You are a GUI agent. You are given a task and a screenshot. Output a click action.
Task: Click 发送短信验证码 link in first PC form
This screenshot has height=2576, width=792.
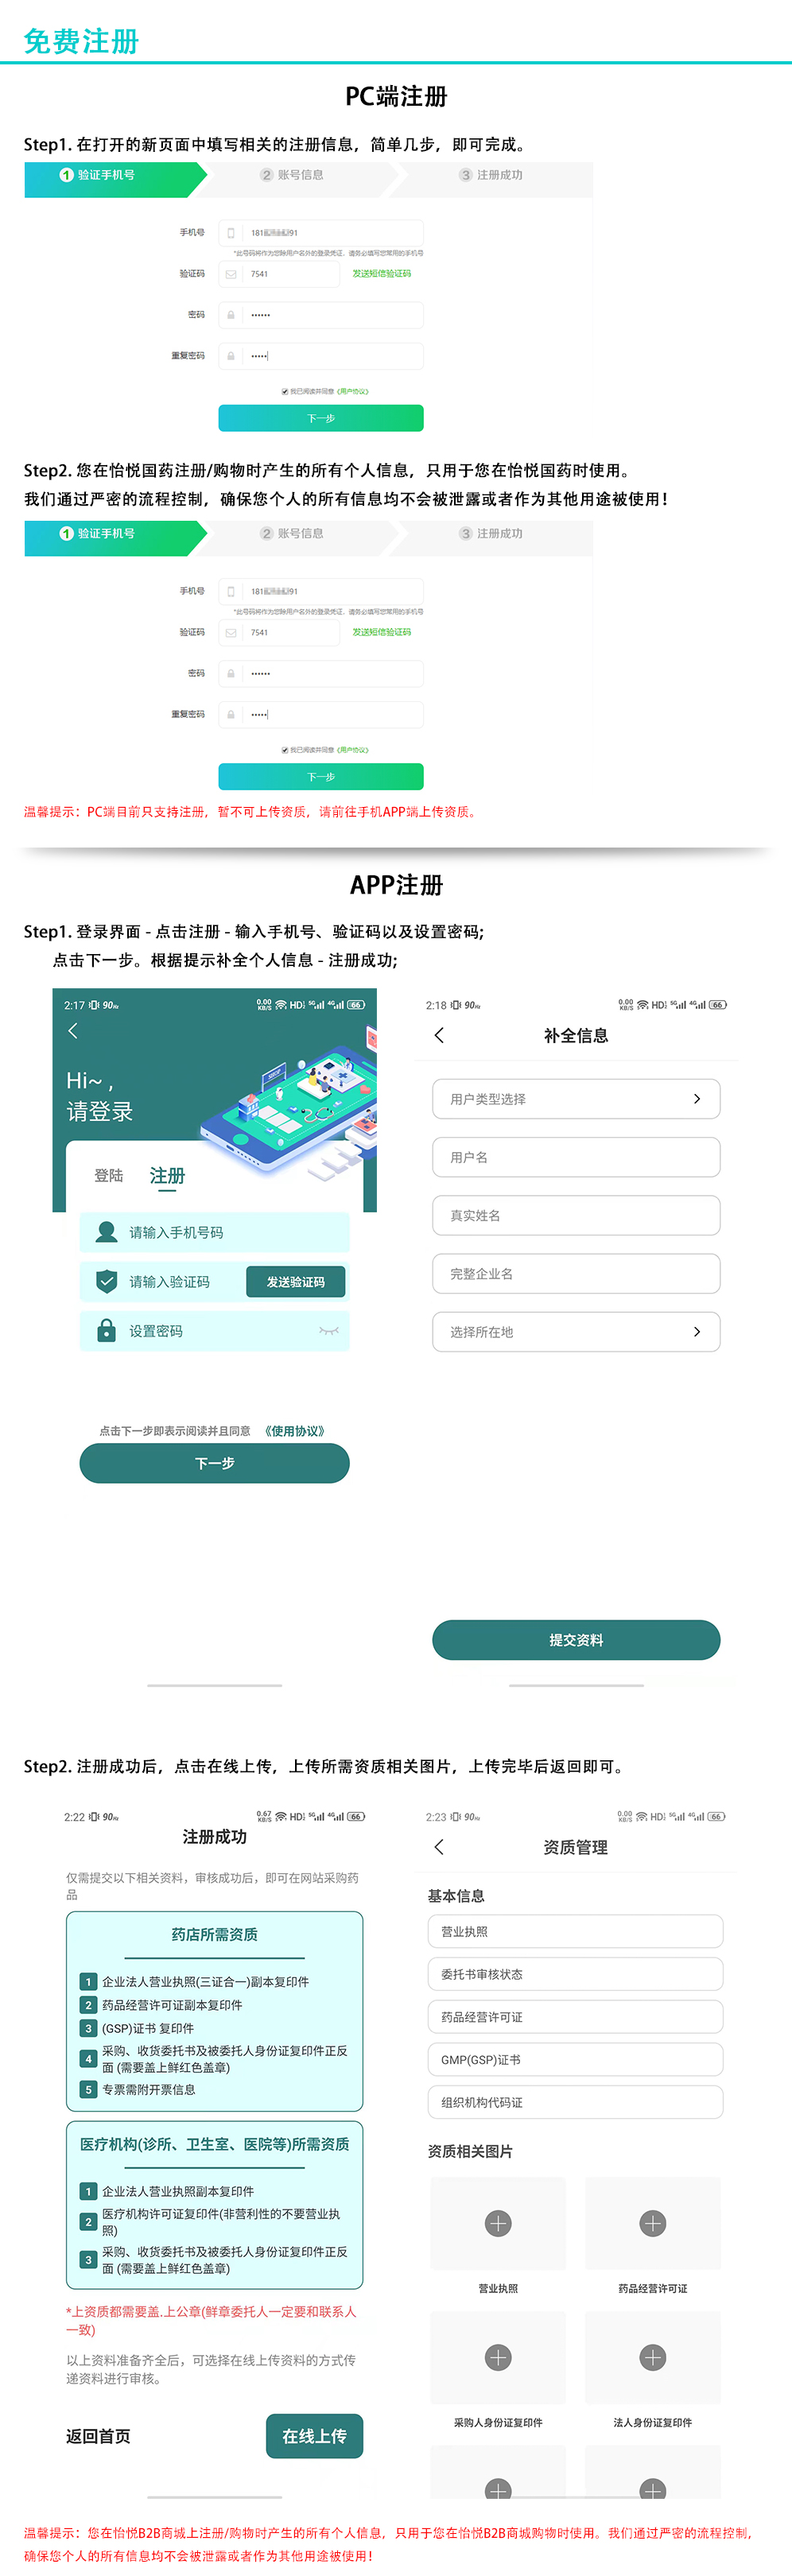[381, 273]
